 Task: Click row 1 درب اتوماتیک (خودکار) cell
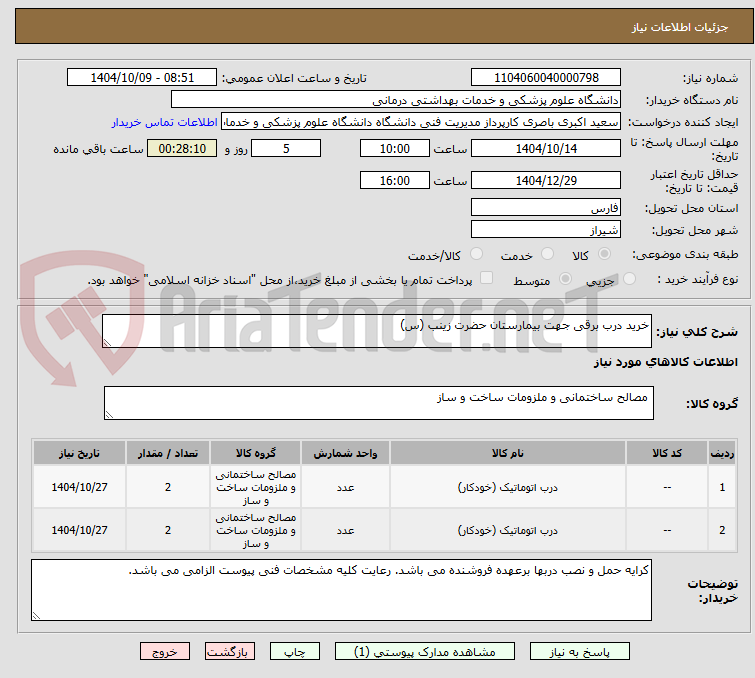pyautogui.click(x=508, y=487)
